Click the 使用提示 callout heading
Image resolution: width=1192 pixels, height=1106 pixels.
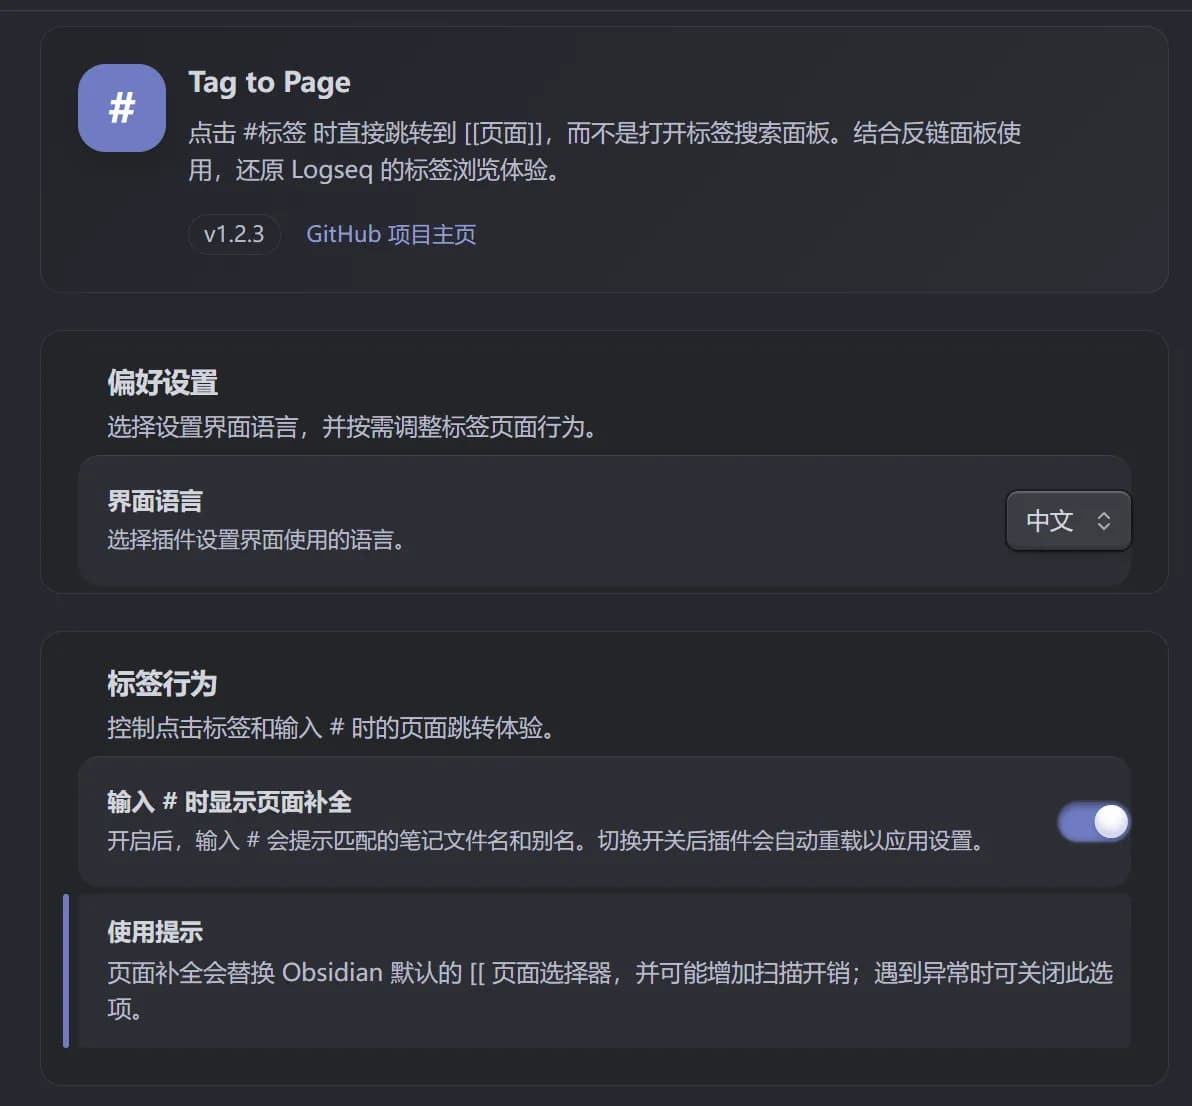click(155, 931)
